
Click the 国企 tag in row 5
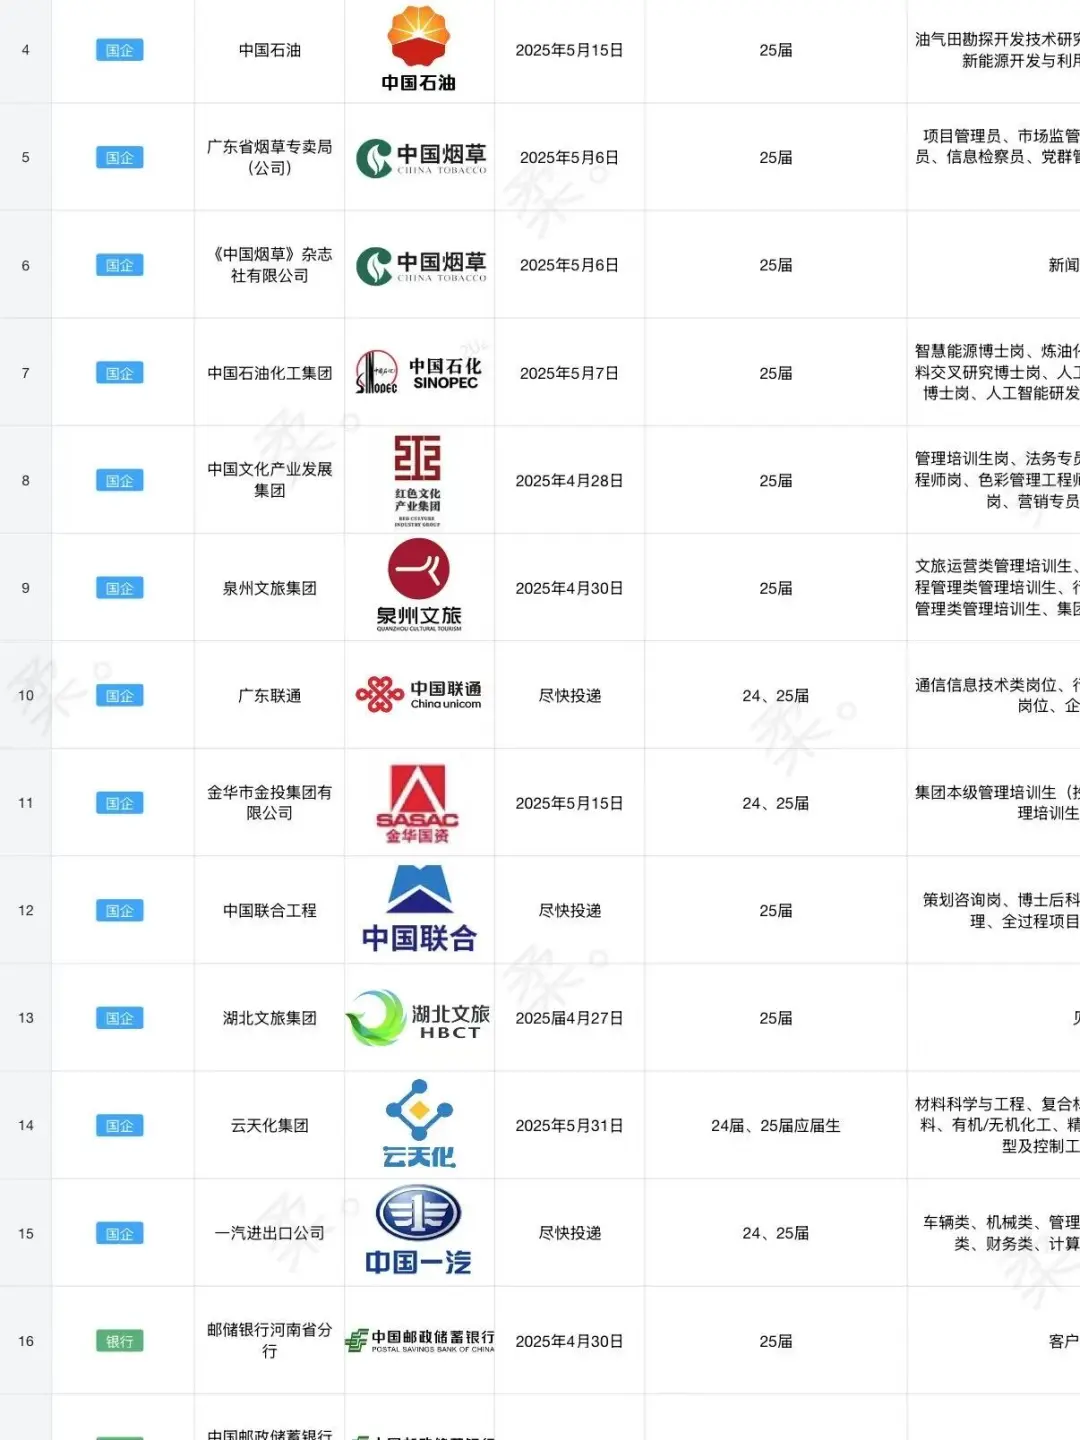pos(120,158)
